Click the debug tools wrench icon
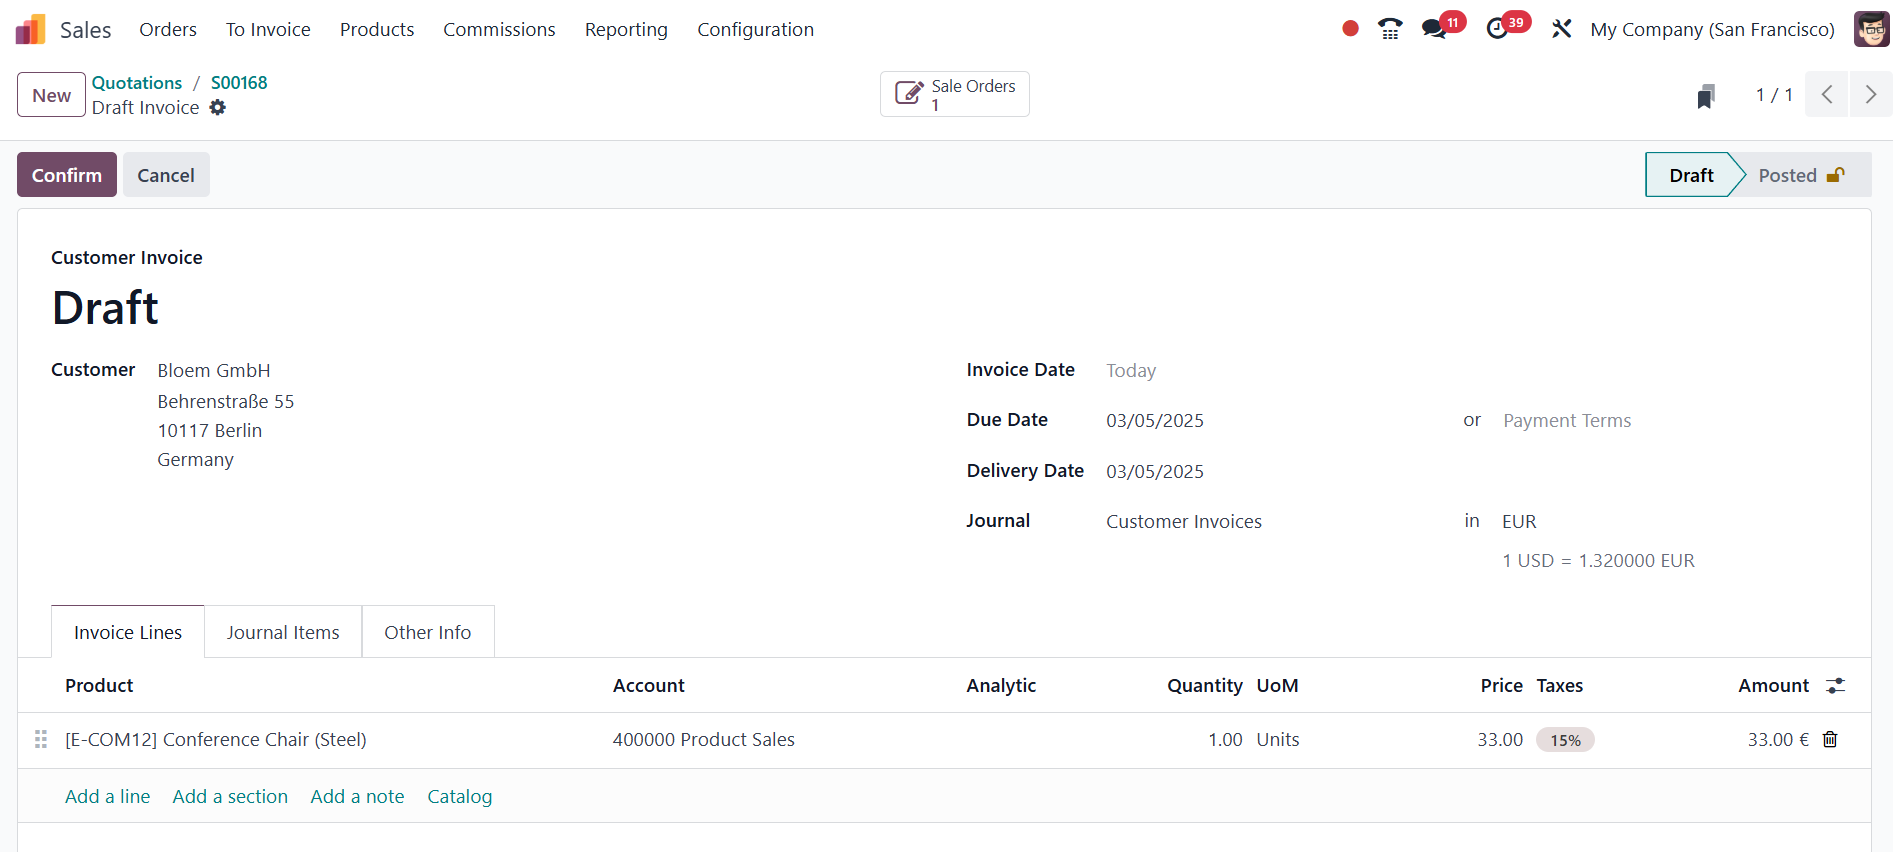Viewport: 1893px width, 852px height. (x=1561, y=29)
